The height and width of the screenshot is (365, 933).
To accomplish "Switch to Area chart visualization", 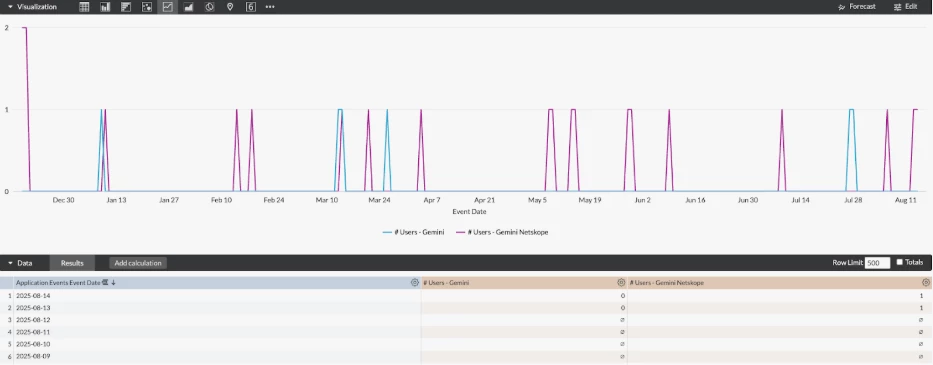I will pyautogui.click(x=189, y=7).
